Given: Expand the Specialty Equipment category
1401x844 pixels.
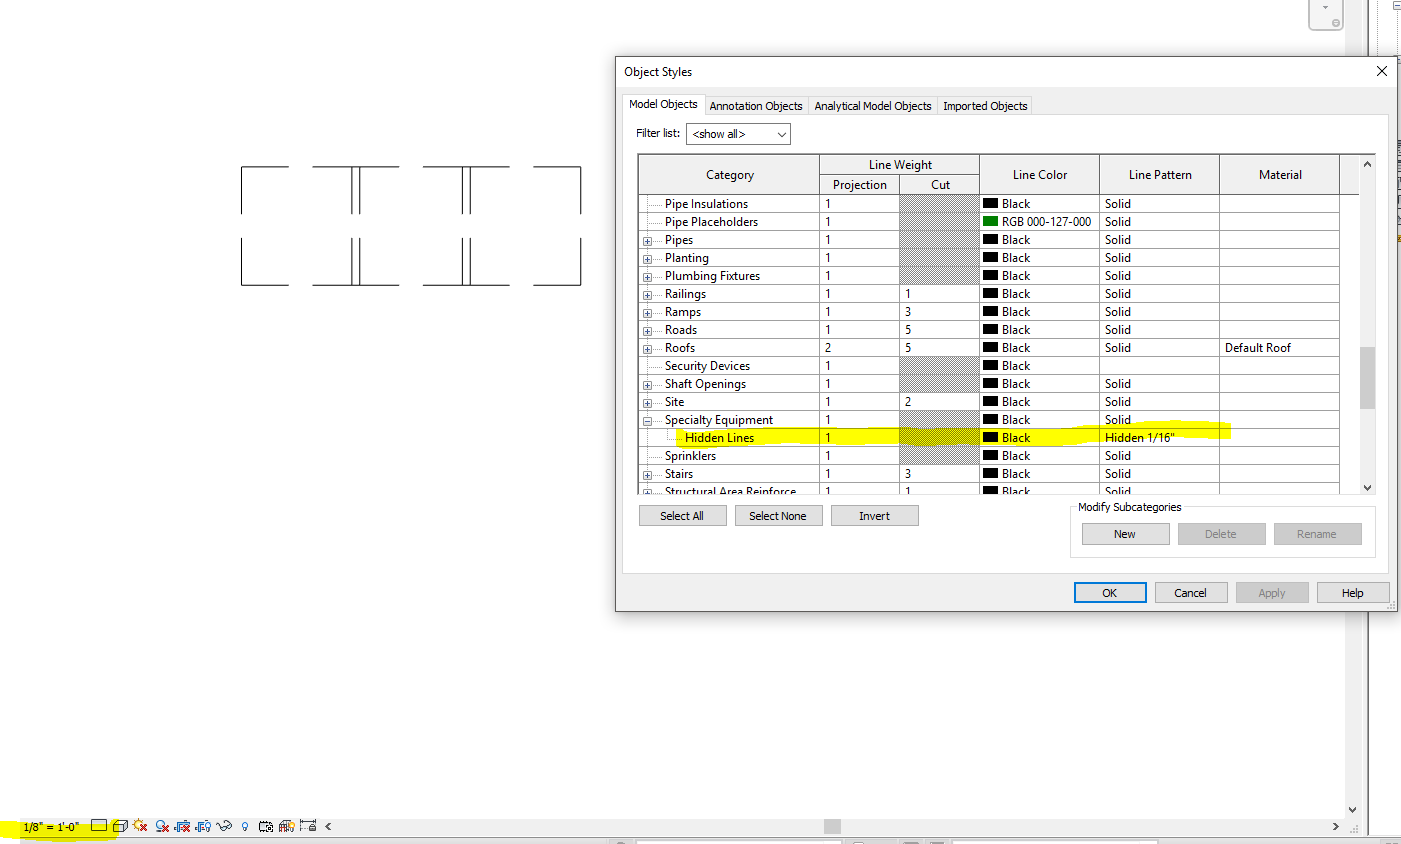Looking at the screenshot, I should tap(647, 419).
